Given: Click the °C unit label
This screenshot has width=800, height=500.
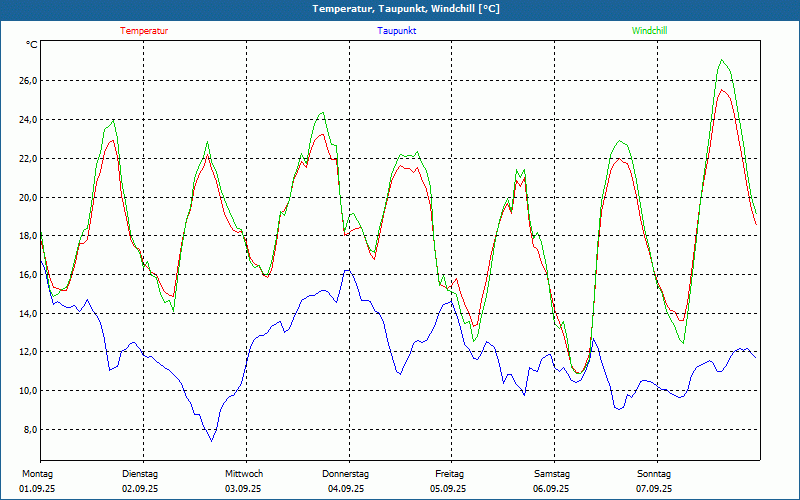Looking at the screenshot, I should point(32,45).
